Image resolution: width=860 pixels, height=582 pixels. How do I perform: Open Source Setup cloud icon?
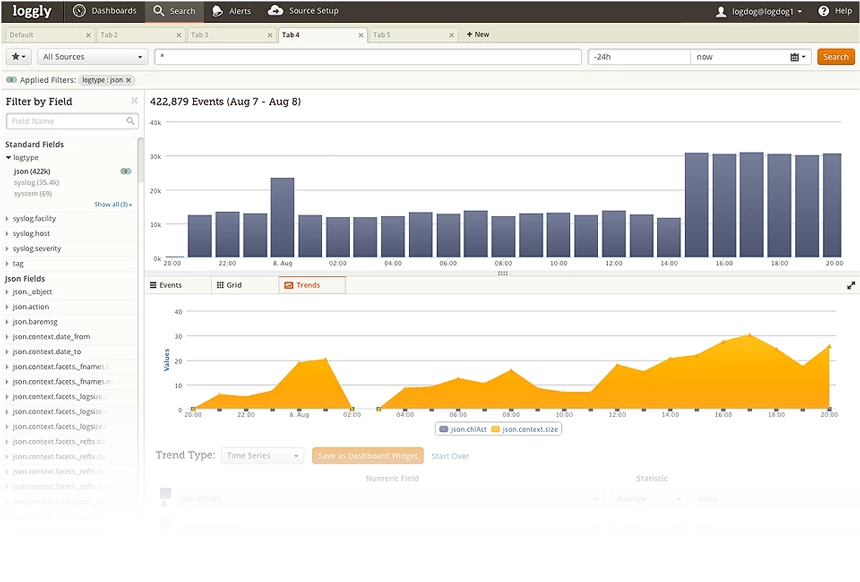tap(275, 10)
